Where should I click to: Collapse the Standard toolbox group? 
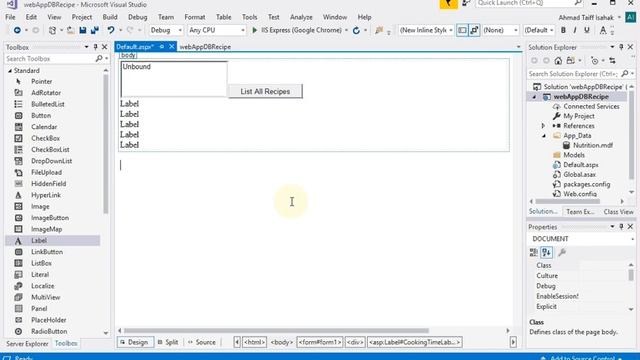[x=10, y=71]
